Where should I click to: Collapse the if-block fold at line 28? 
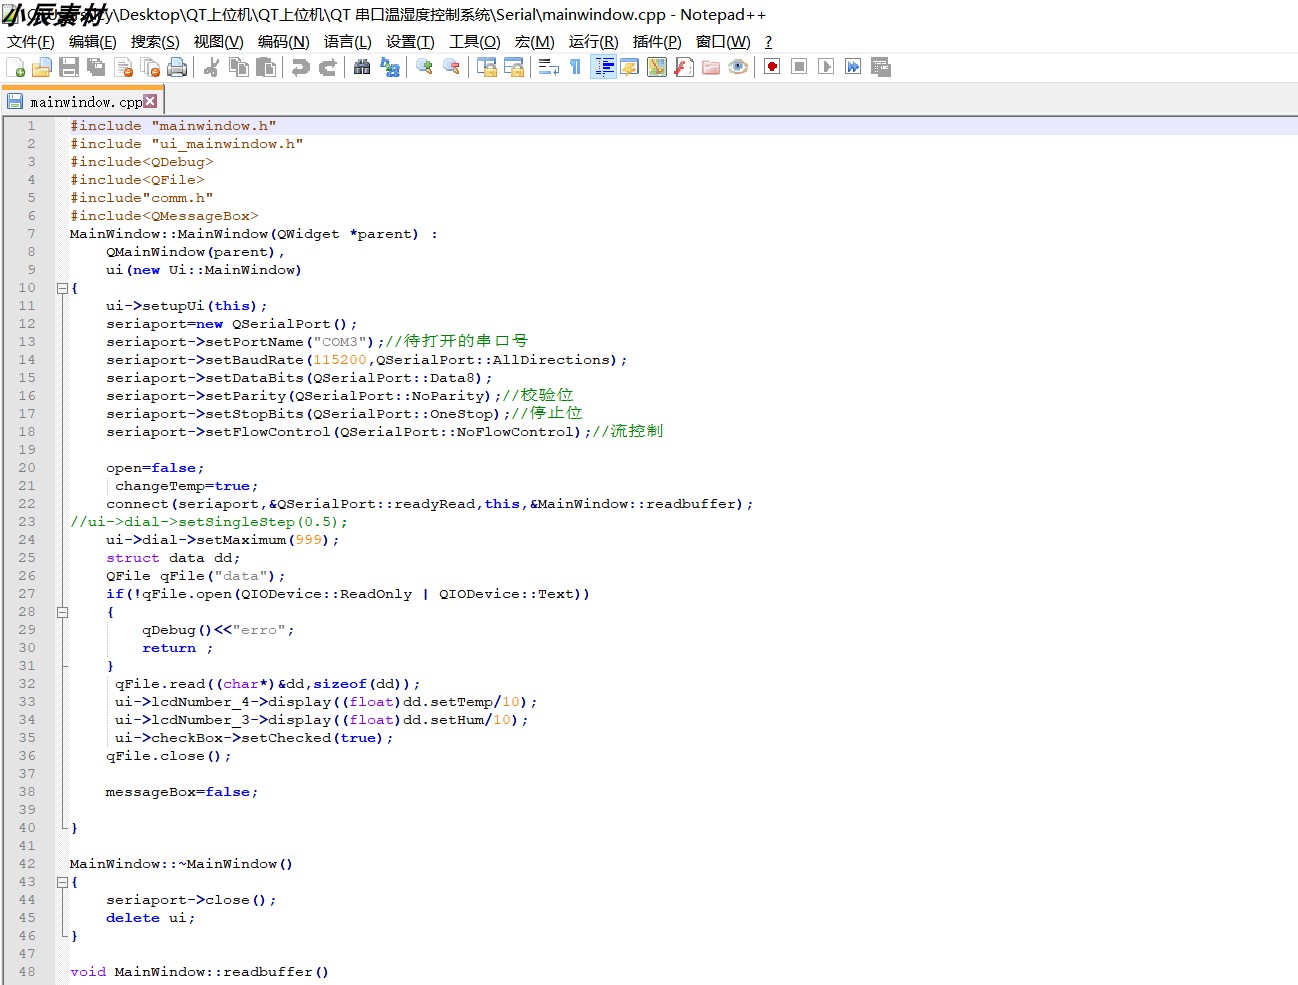pyautogui.click(x=62, y=612)
